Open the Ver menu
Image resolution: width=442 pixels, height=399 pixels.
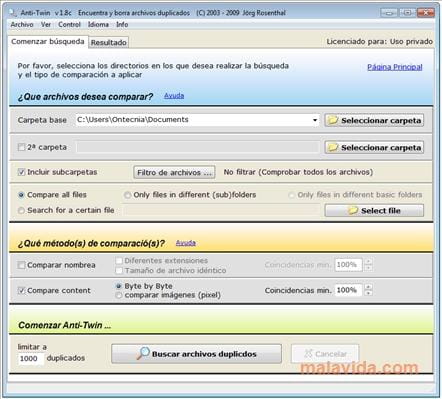tap(46, 25)
